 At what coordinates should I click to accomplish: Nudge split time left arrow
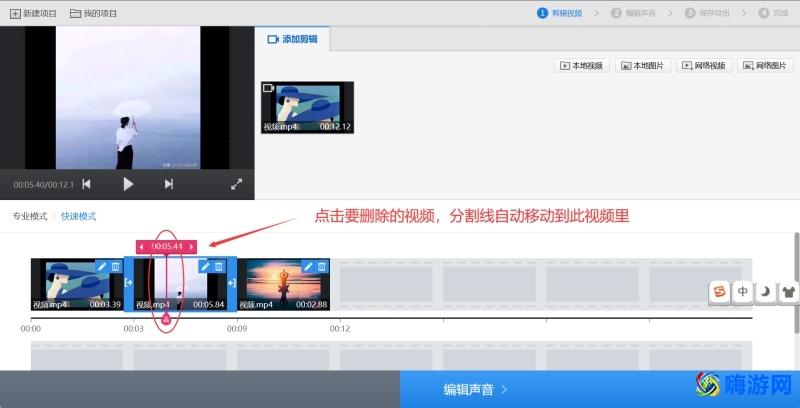coord(141,247)
